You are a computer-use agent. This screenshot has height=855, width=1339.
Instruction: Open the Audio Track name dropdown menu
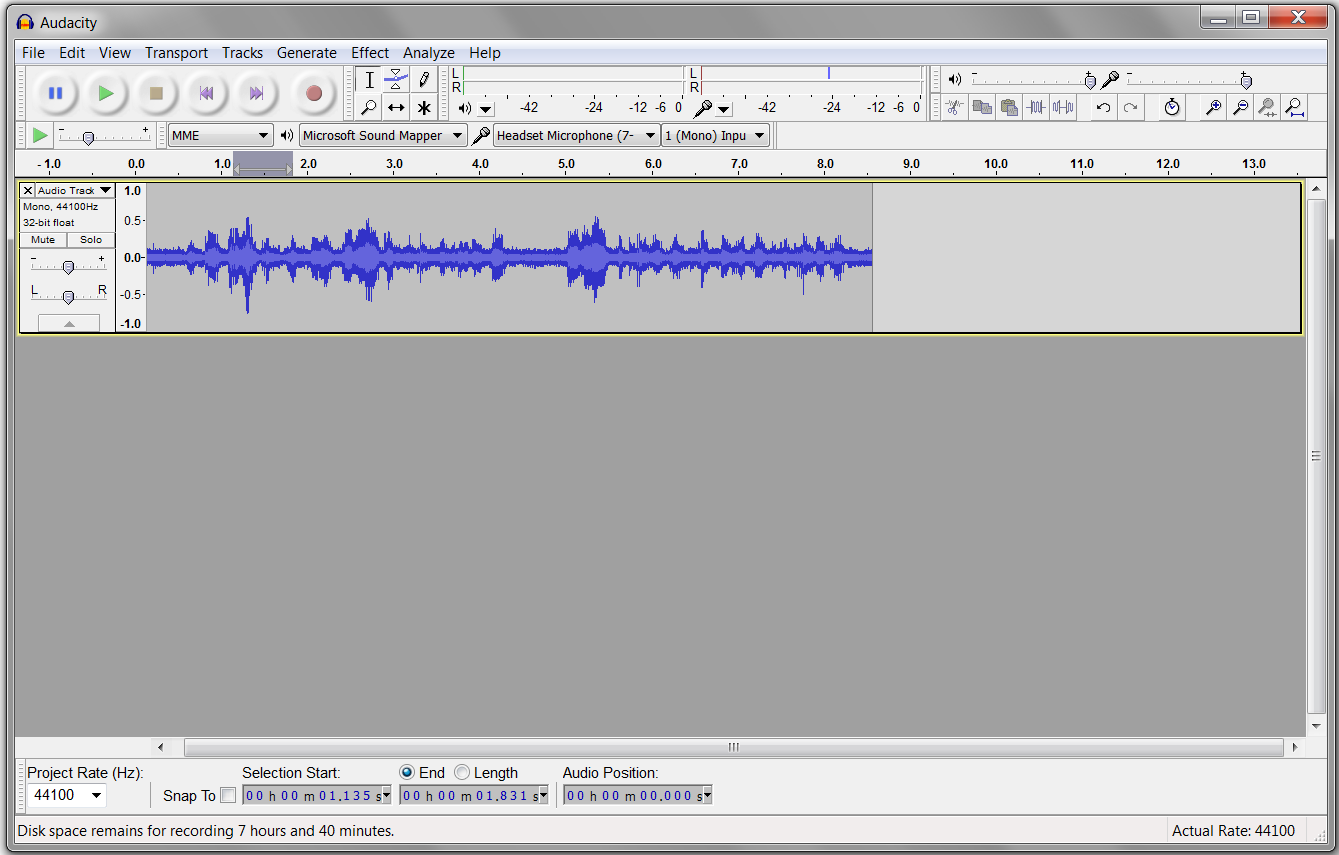click(x=75, y=190)
